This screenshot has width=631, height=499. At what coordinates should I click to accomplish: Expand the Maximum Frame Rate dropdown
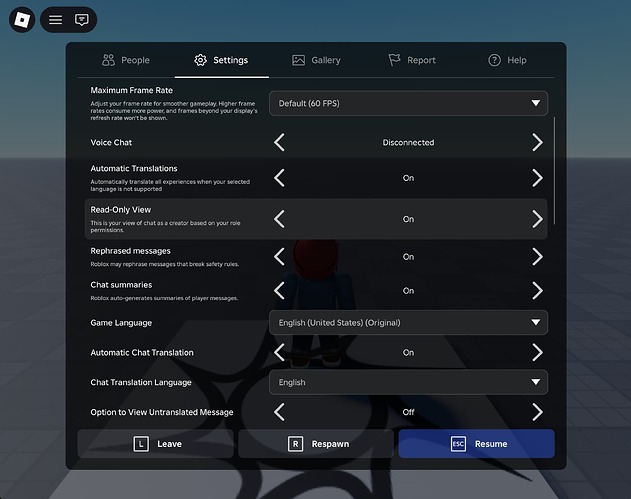click(408, 103)
